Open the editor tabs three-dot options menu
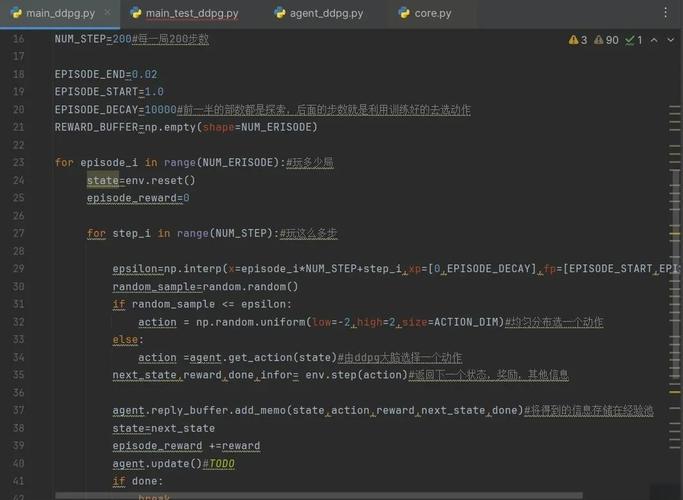The image size is (683, 500). 667,13
